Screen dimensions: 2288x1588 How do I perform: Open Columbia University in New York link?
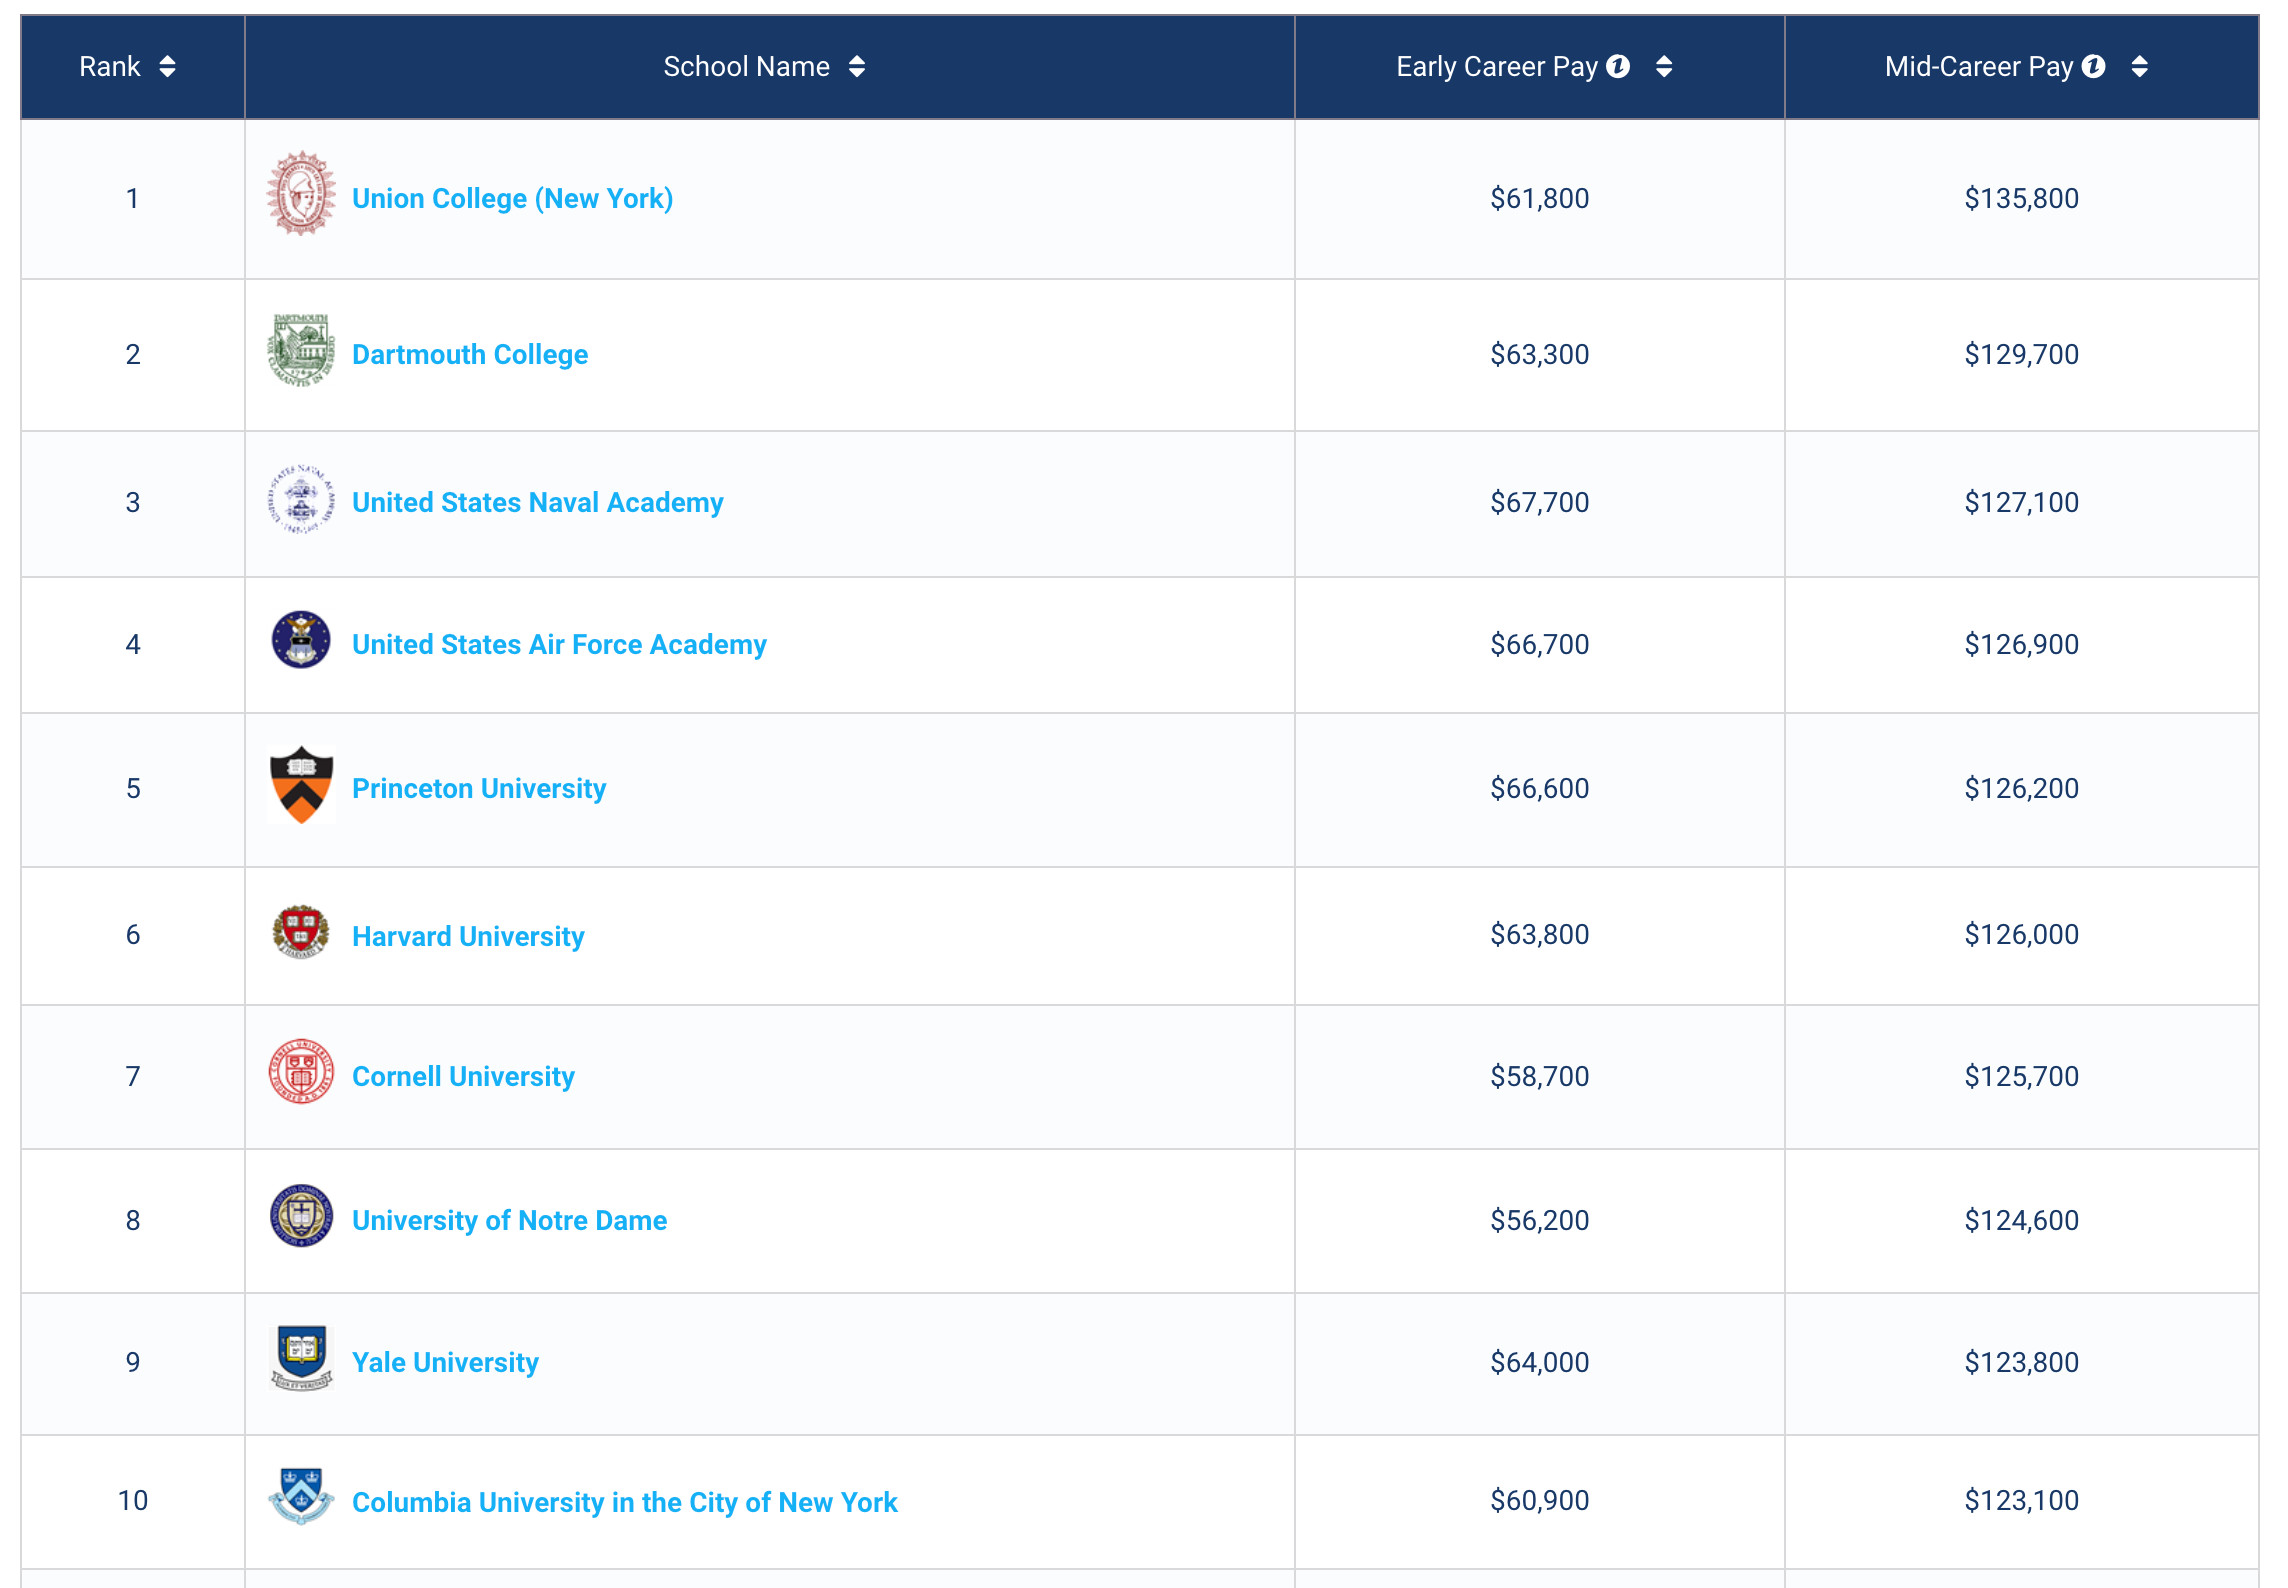click(625, 1503)
